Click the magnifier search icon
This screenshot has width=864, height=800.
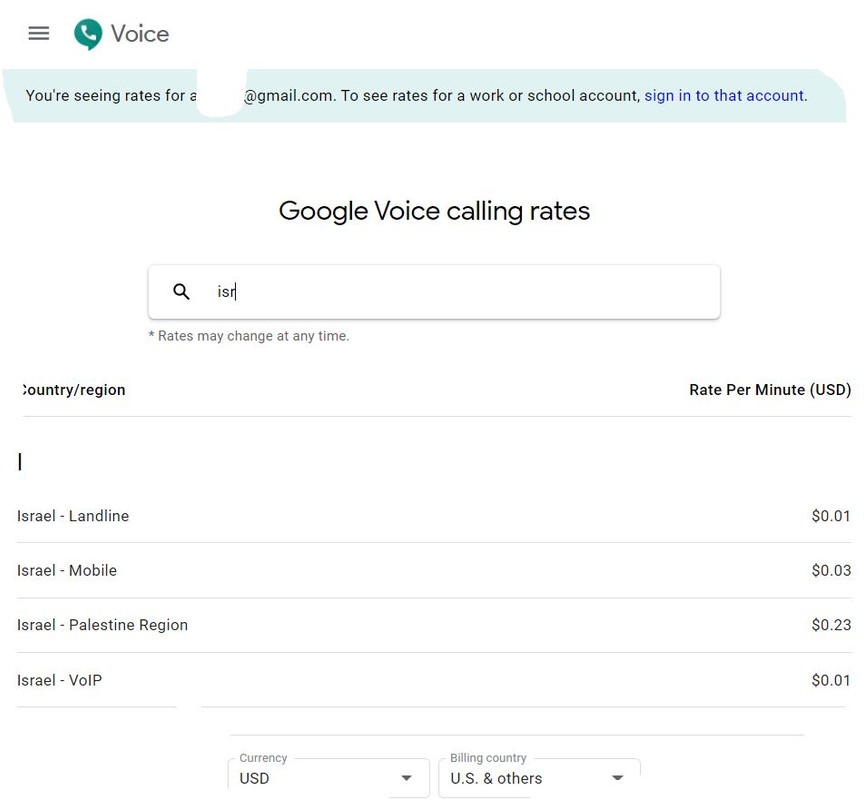[181, 291]
